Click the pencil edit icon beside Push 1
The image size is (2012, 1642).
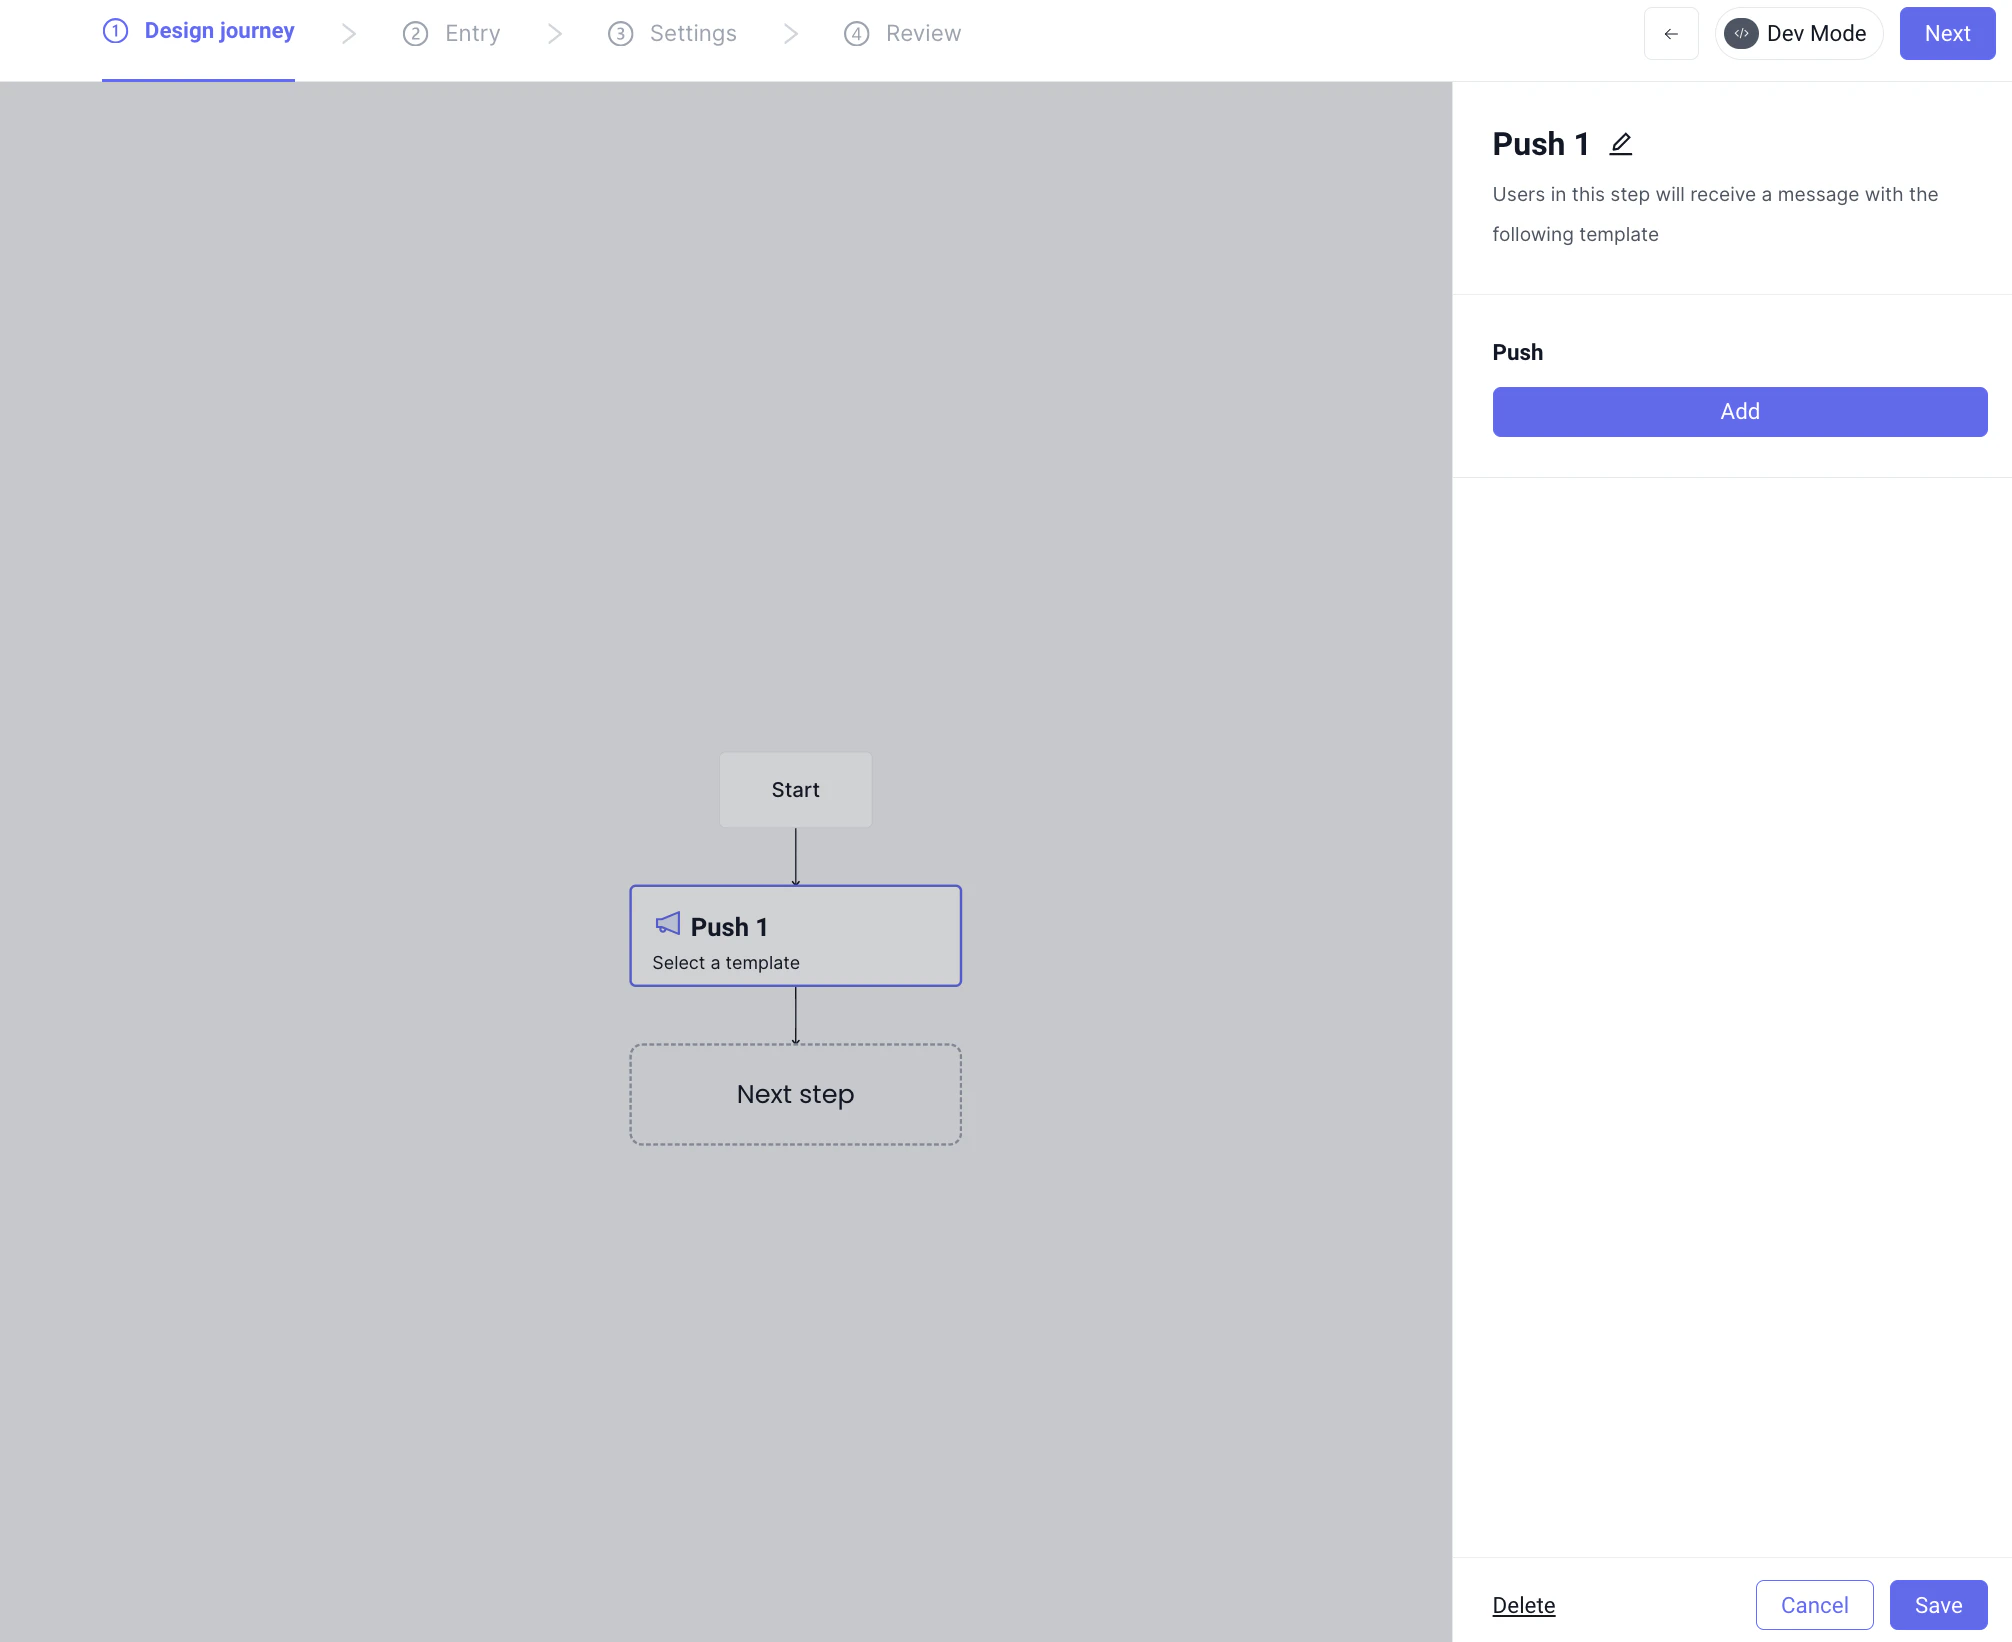[1620, 144]
